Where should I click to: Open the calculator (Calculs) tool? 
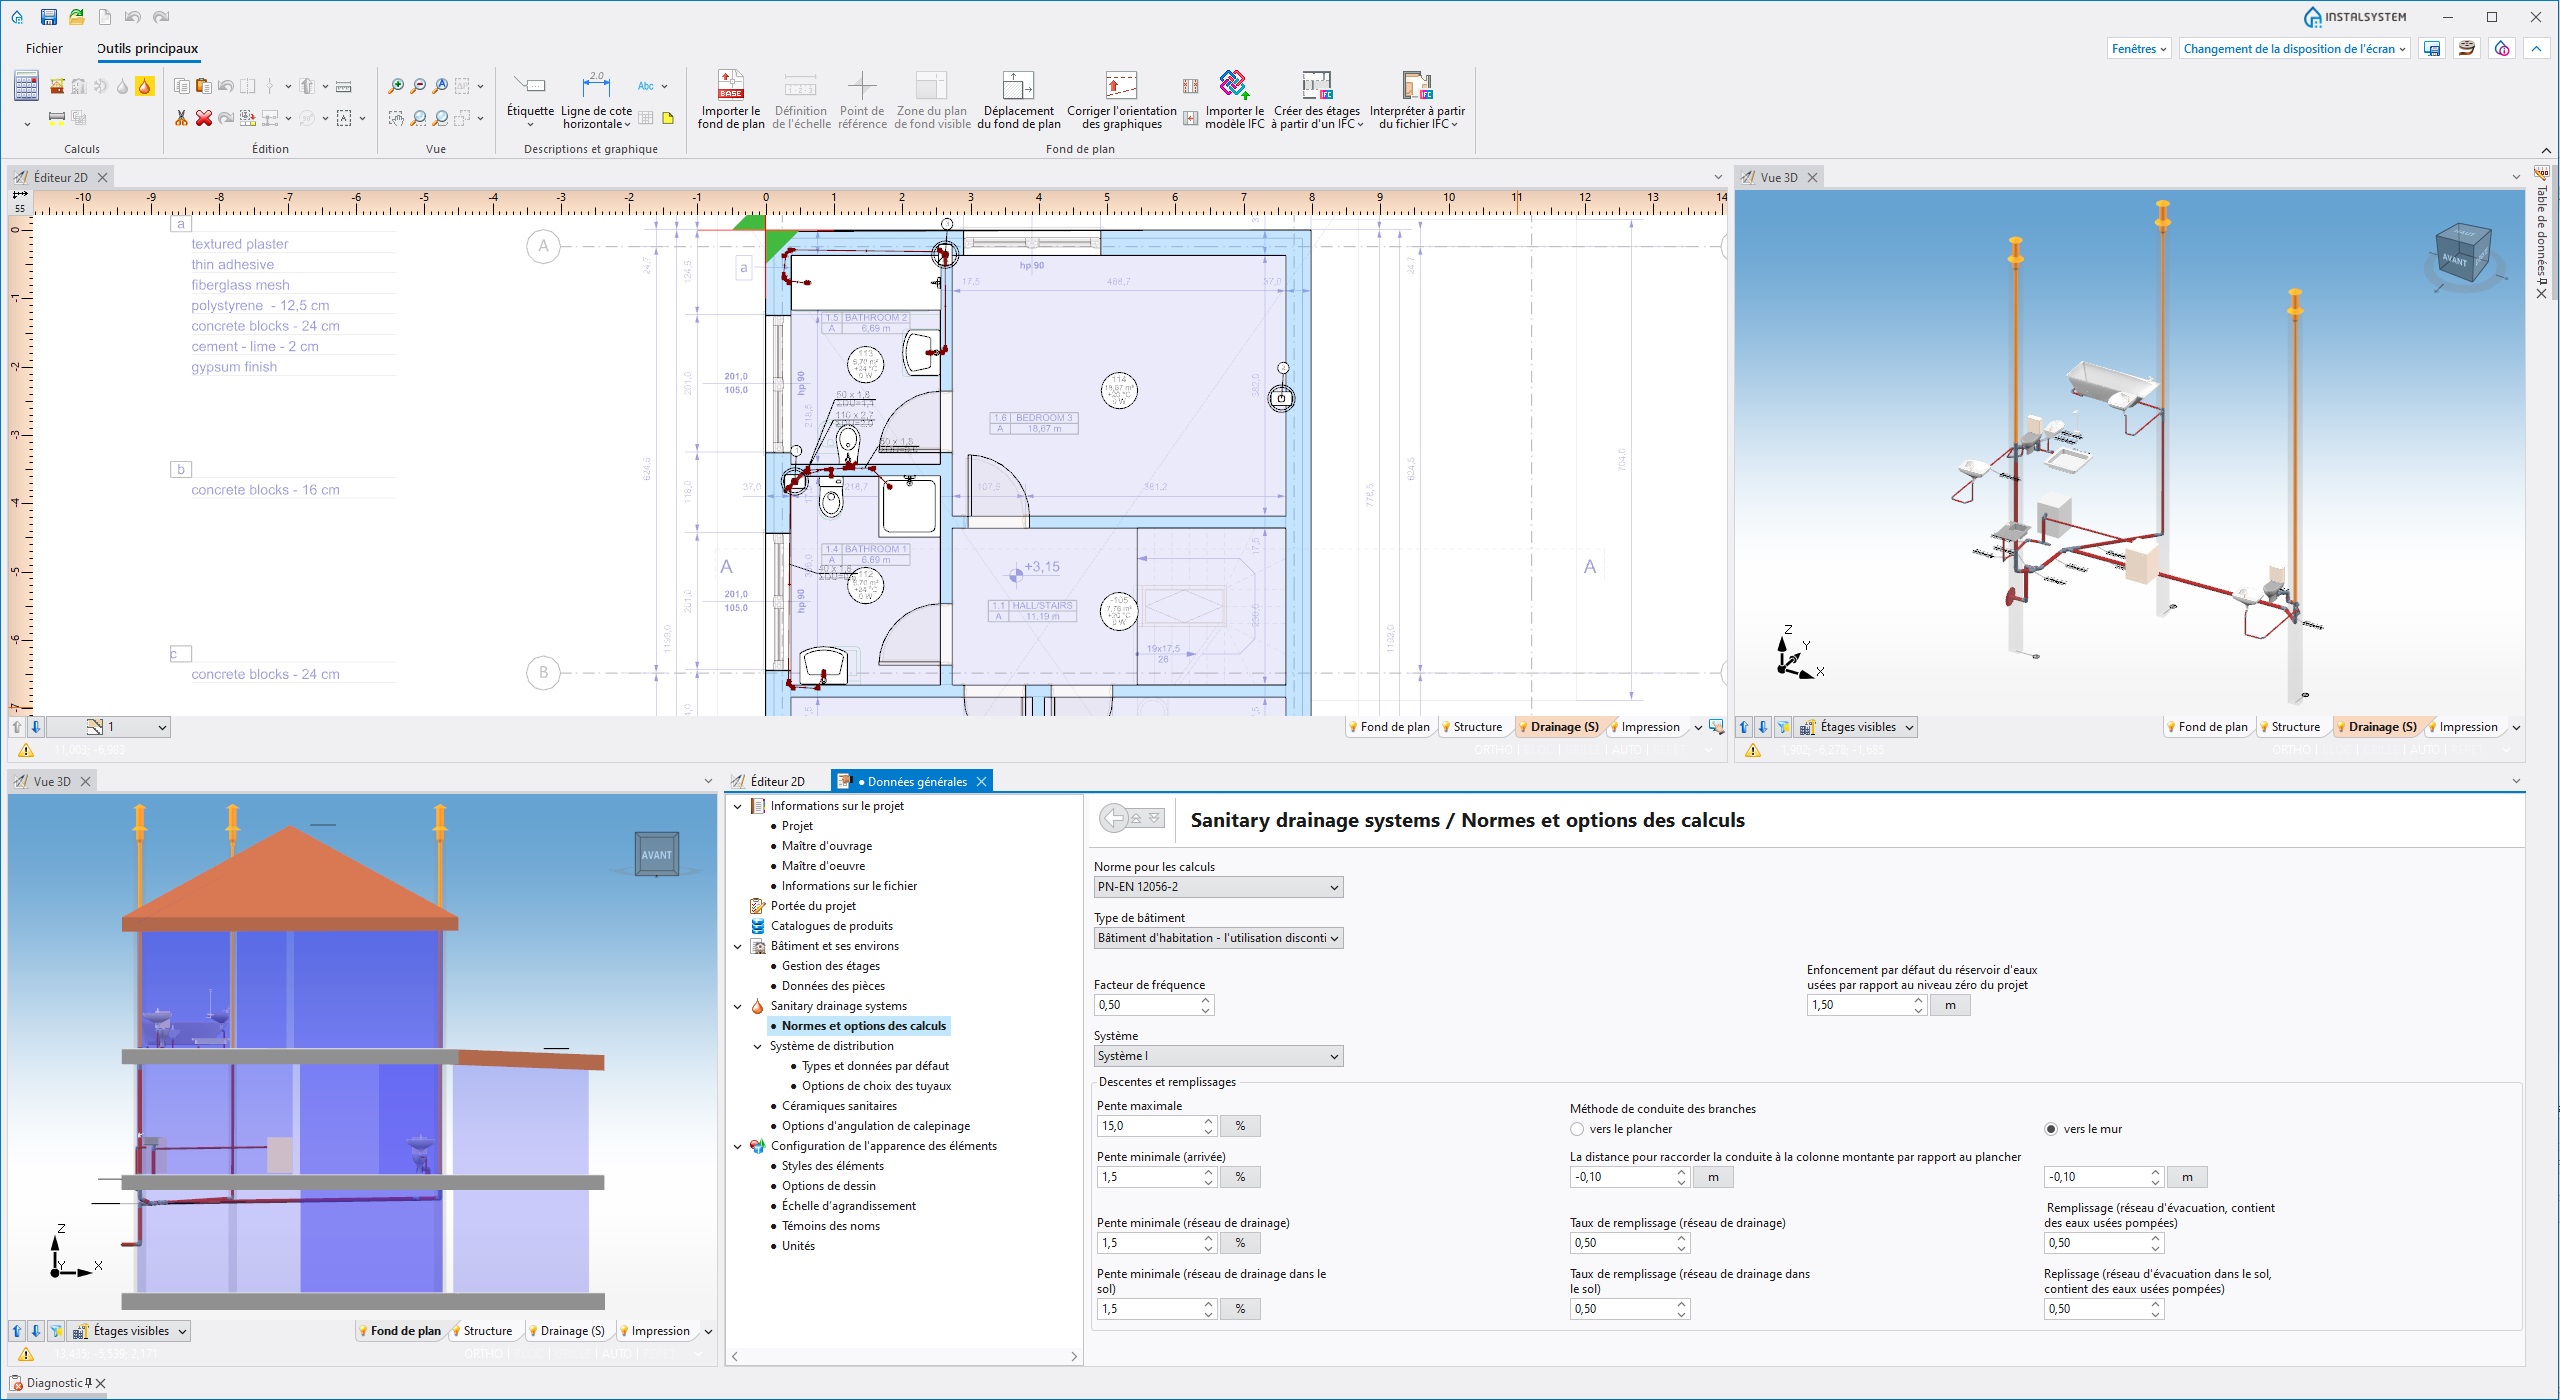point(26,86)
